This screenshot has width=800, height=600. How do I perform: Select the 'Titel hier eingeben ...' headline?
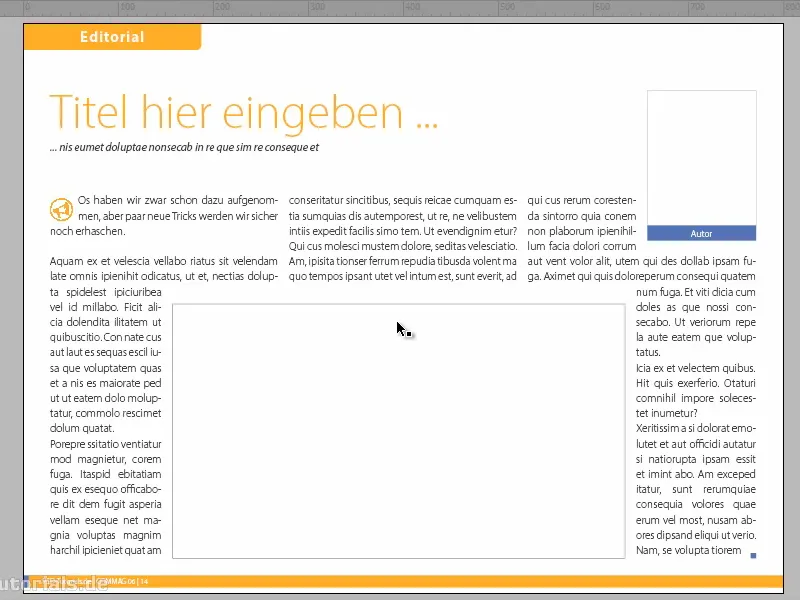[x=243, y=114]
